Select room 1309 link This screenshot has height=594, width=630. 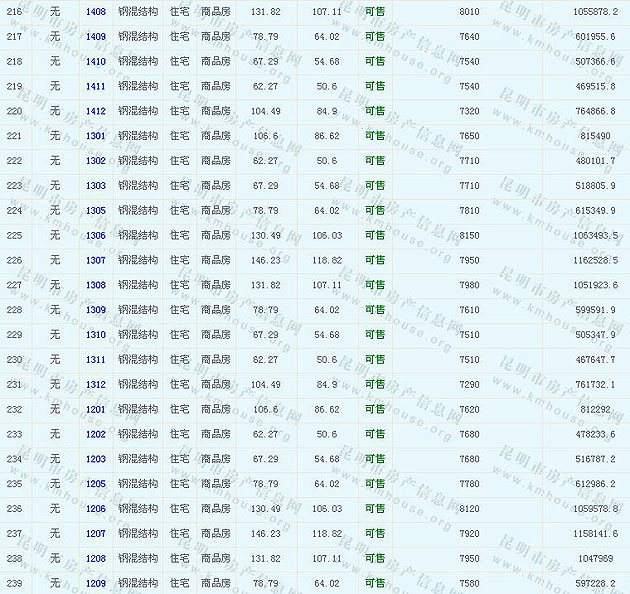95,310
